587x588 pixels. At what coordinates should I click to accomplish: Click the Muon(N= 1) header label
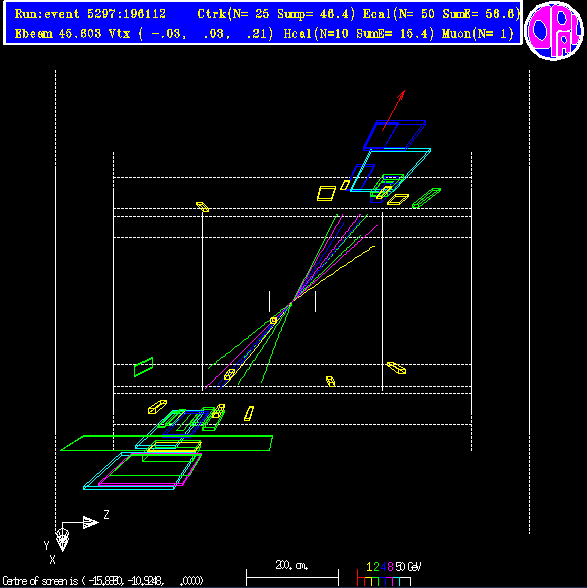[x=477, y=34]
